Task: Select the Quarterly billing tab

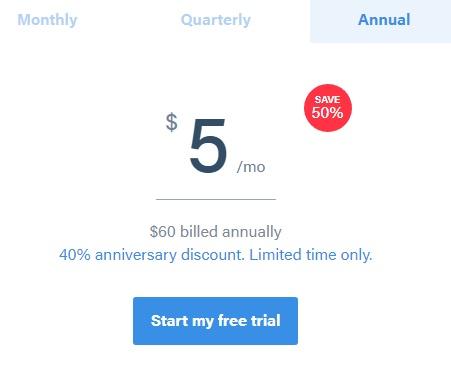Action: (216, 20)
